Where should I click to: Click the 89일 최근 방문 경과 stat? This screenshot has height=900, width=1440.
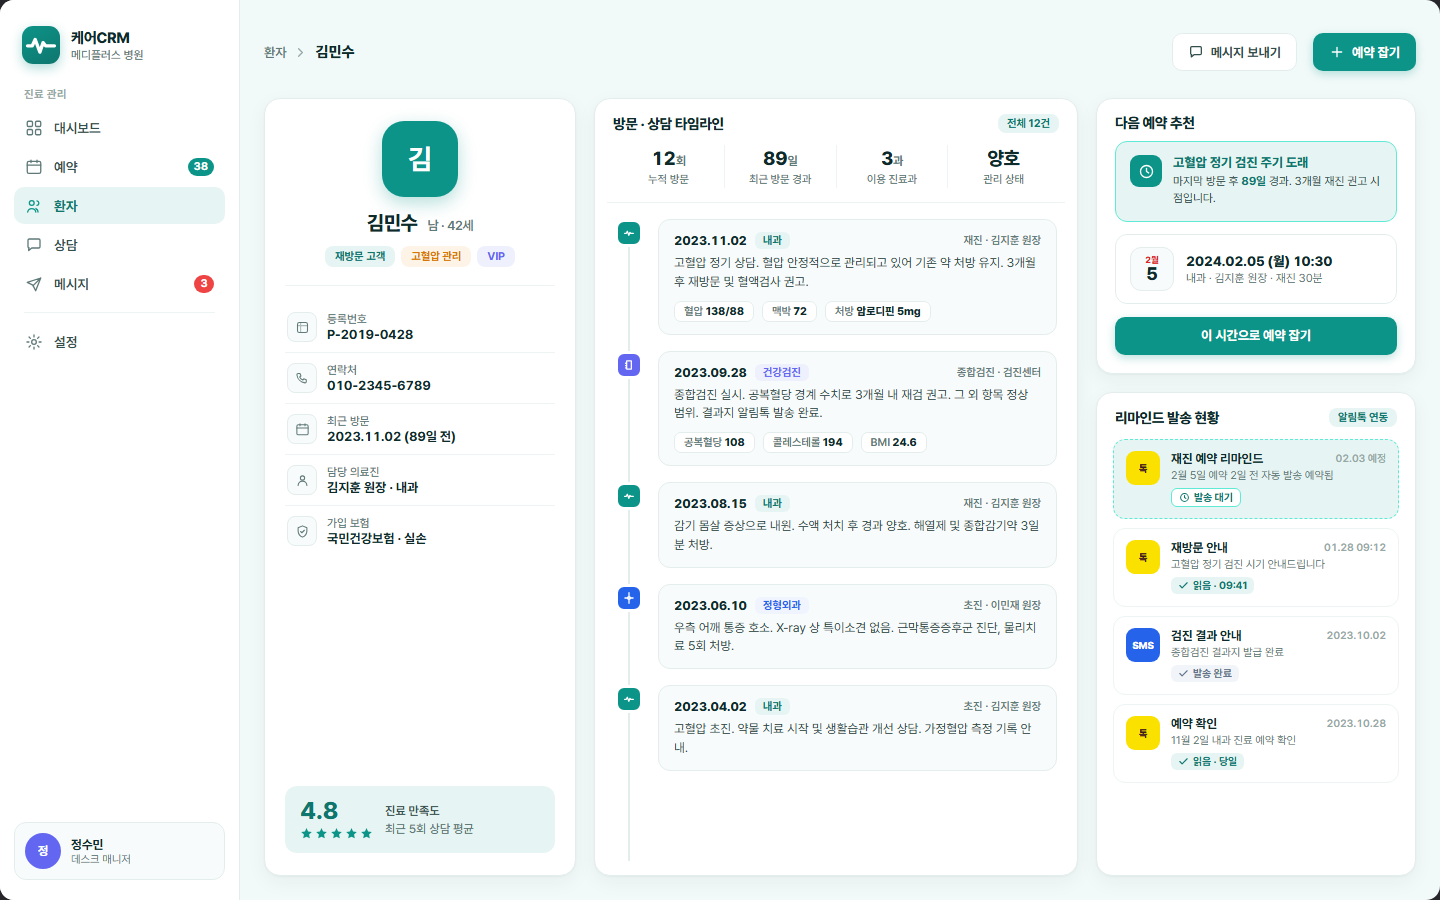[780, 166]
